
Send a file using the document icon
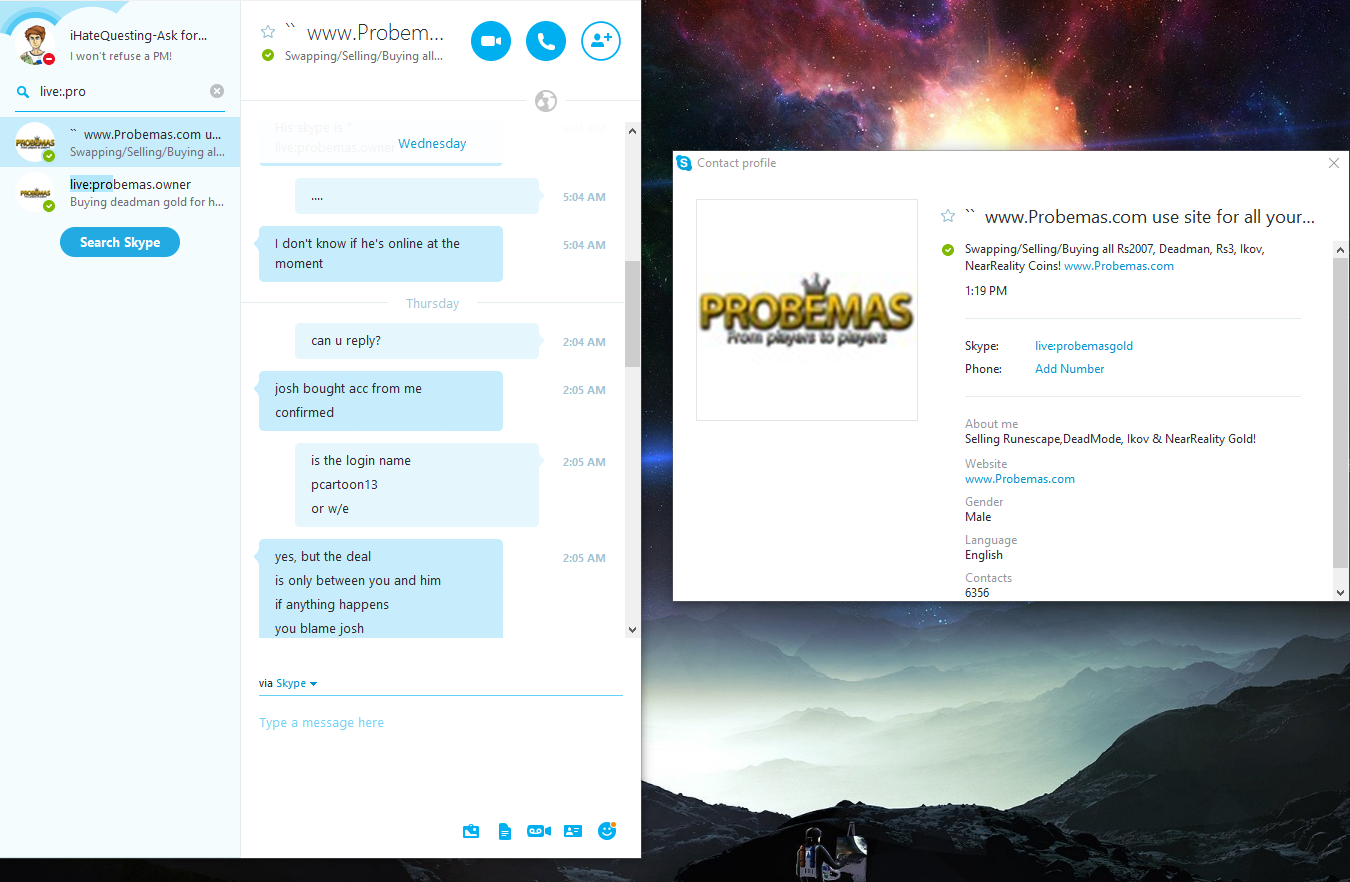505,831
